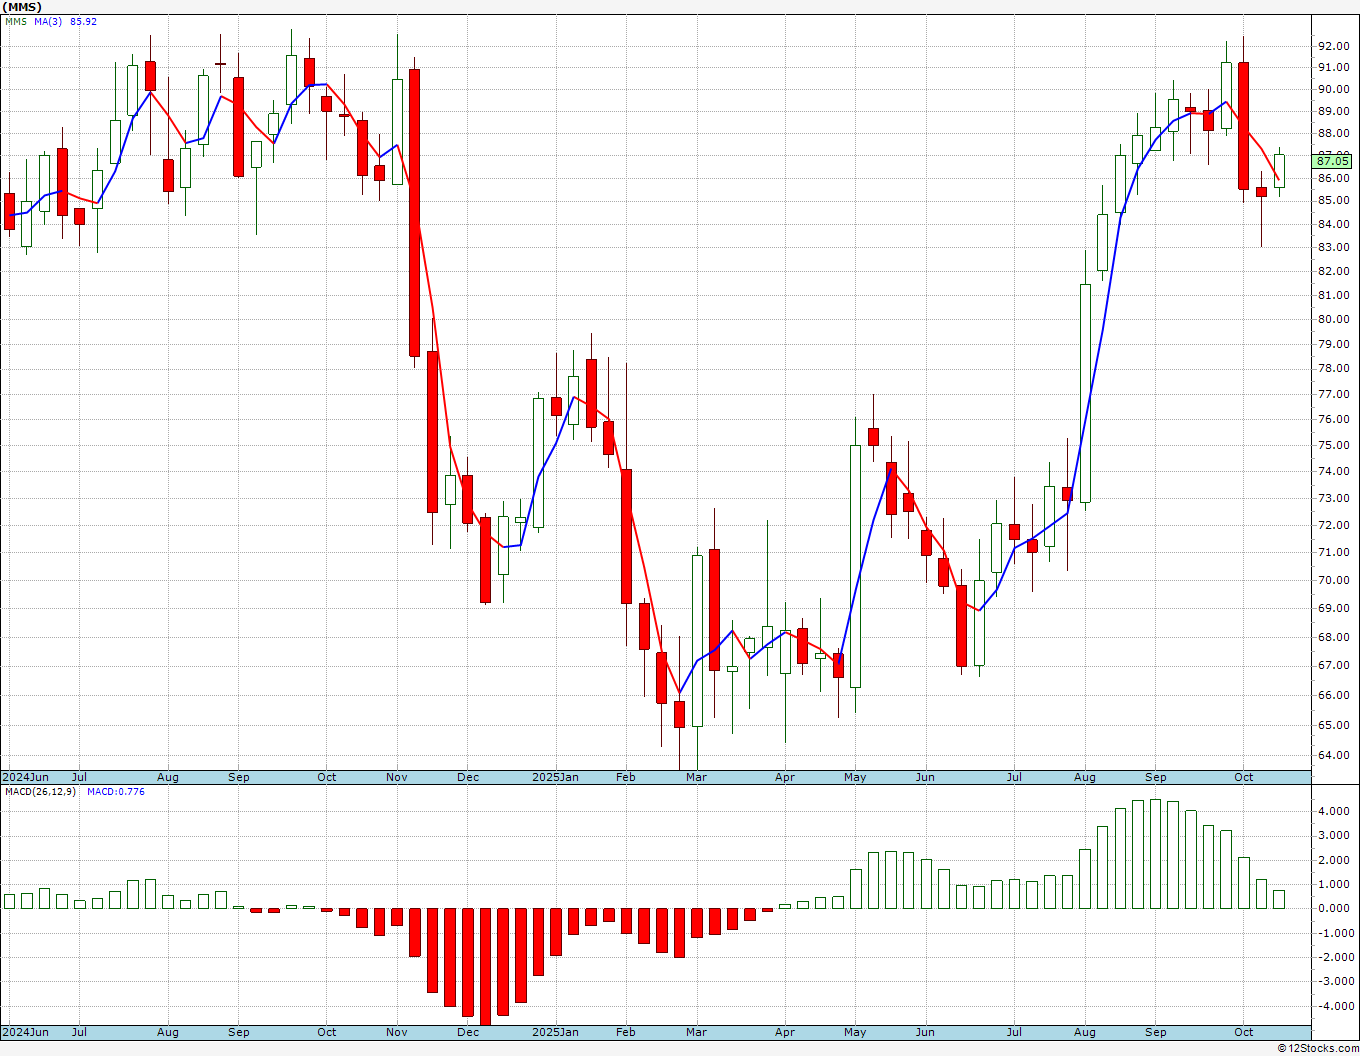Screen dimensions: 1360x1056
Task: Click the 70.00 price axis label
Action: click(x=1333, y=580)
